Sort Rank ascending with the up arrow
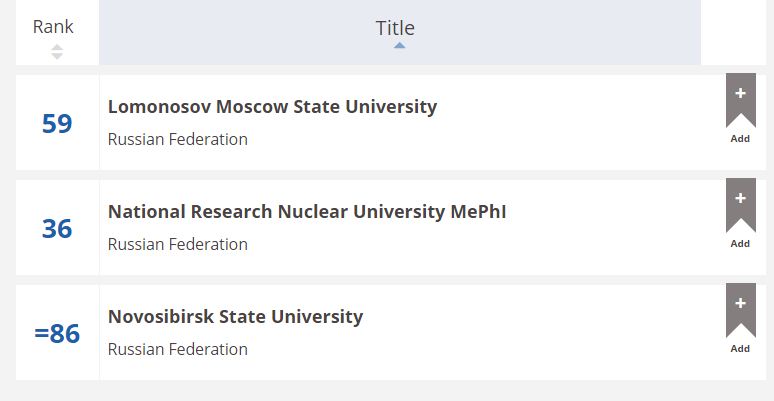Viewport: 774px width, 401px height. pyautogui.click(x=57, y=47)
